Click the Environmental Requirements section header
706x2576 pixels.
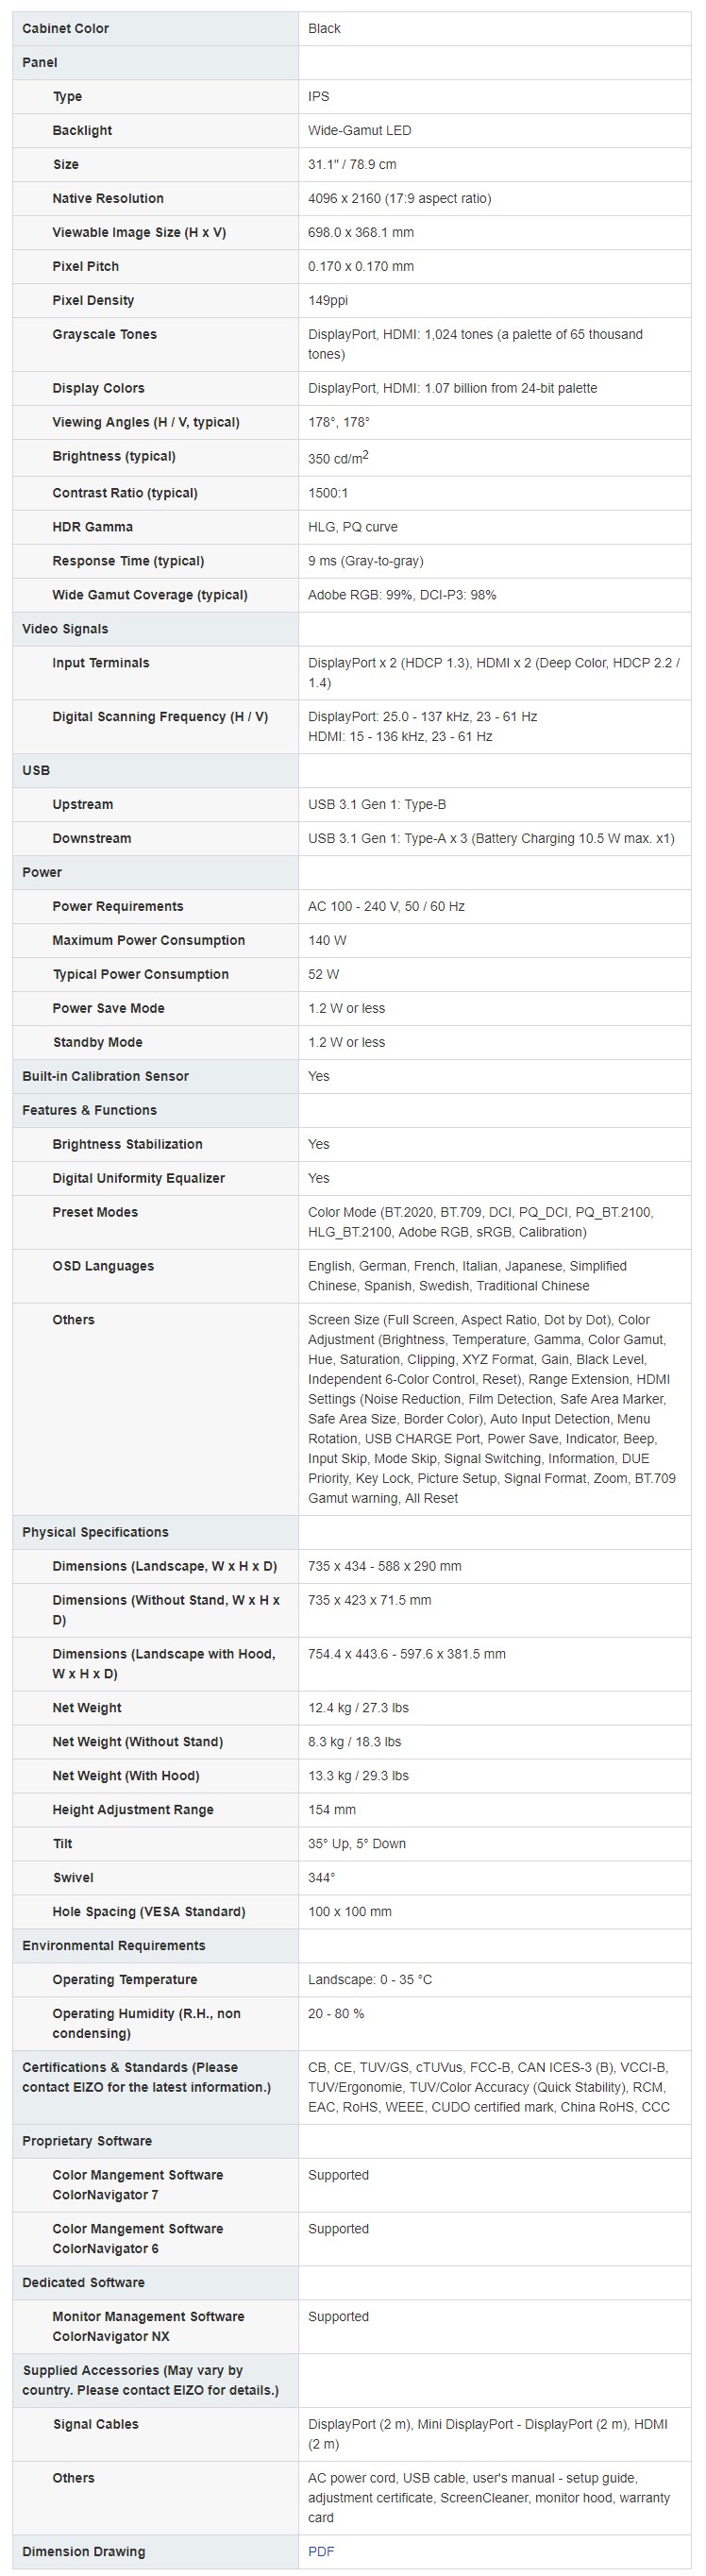pos(114,1946)
